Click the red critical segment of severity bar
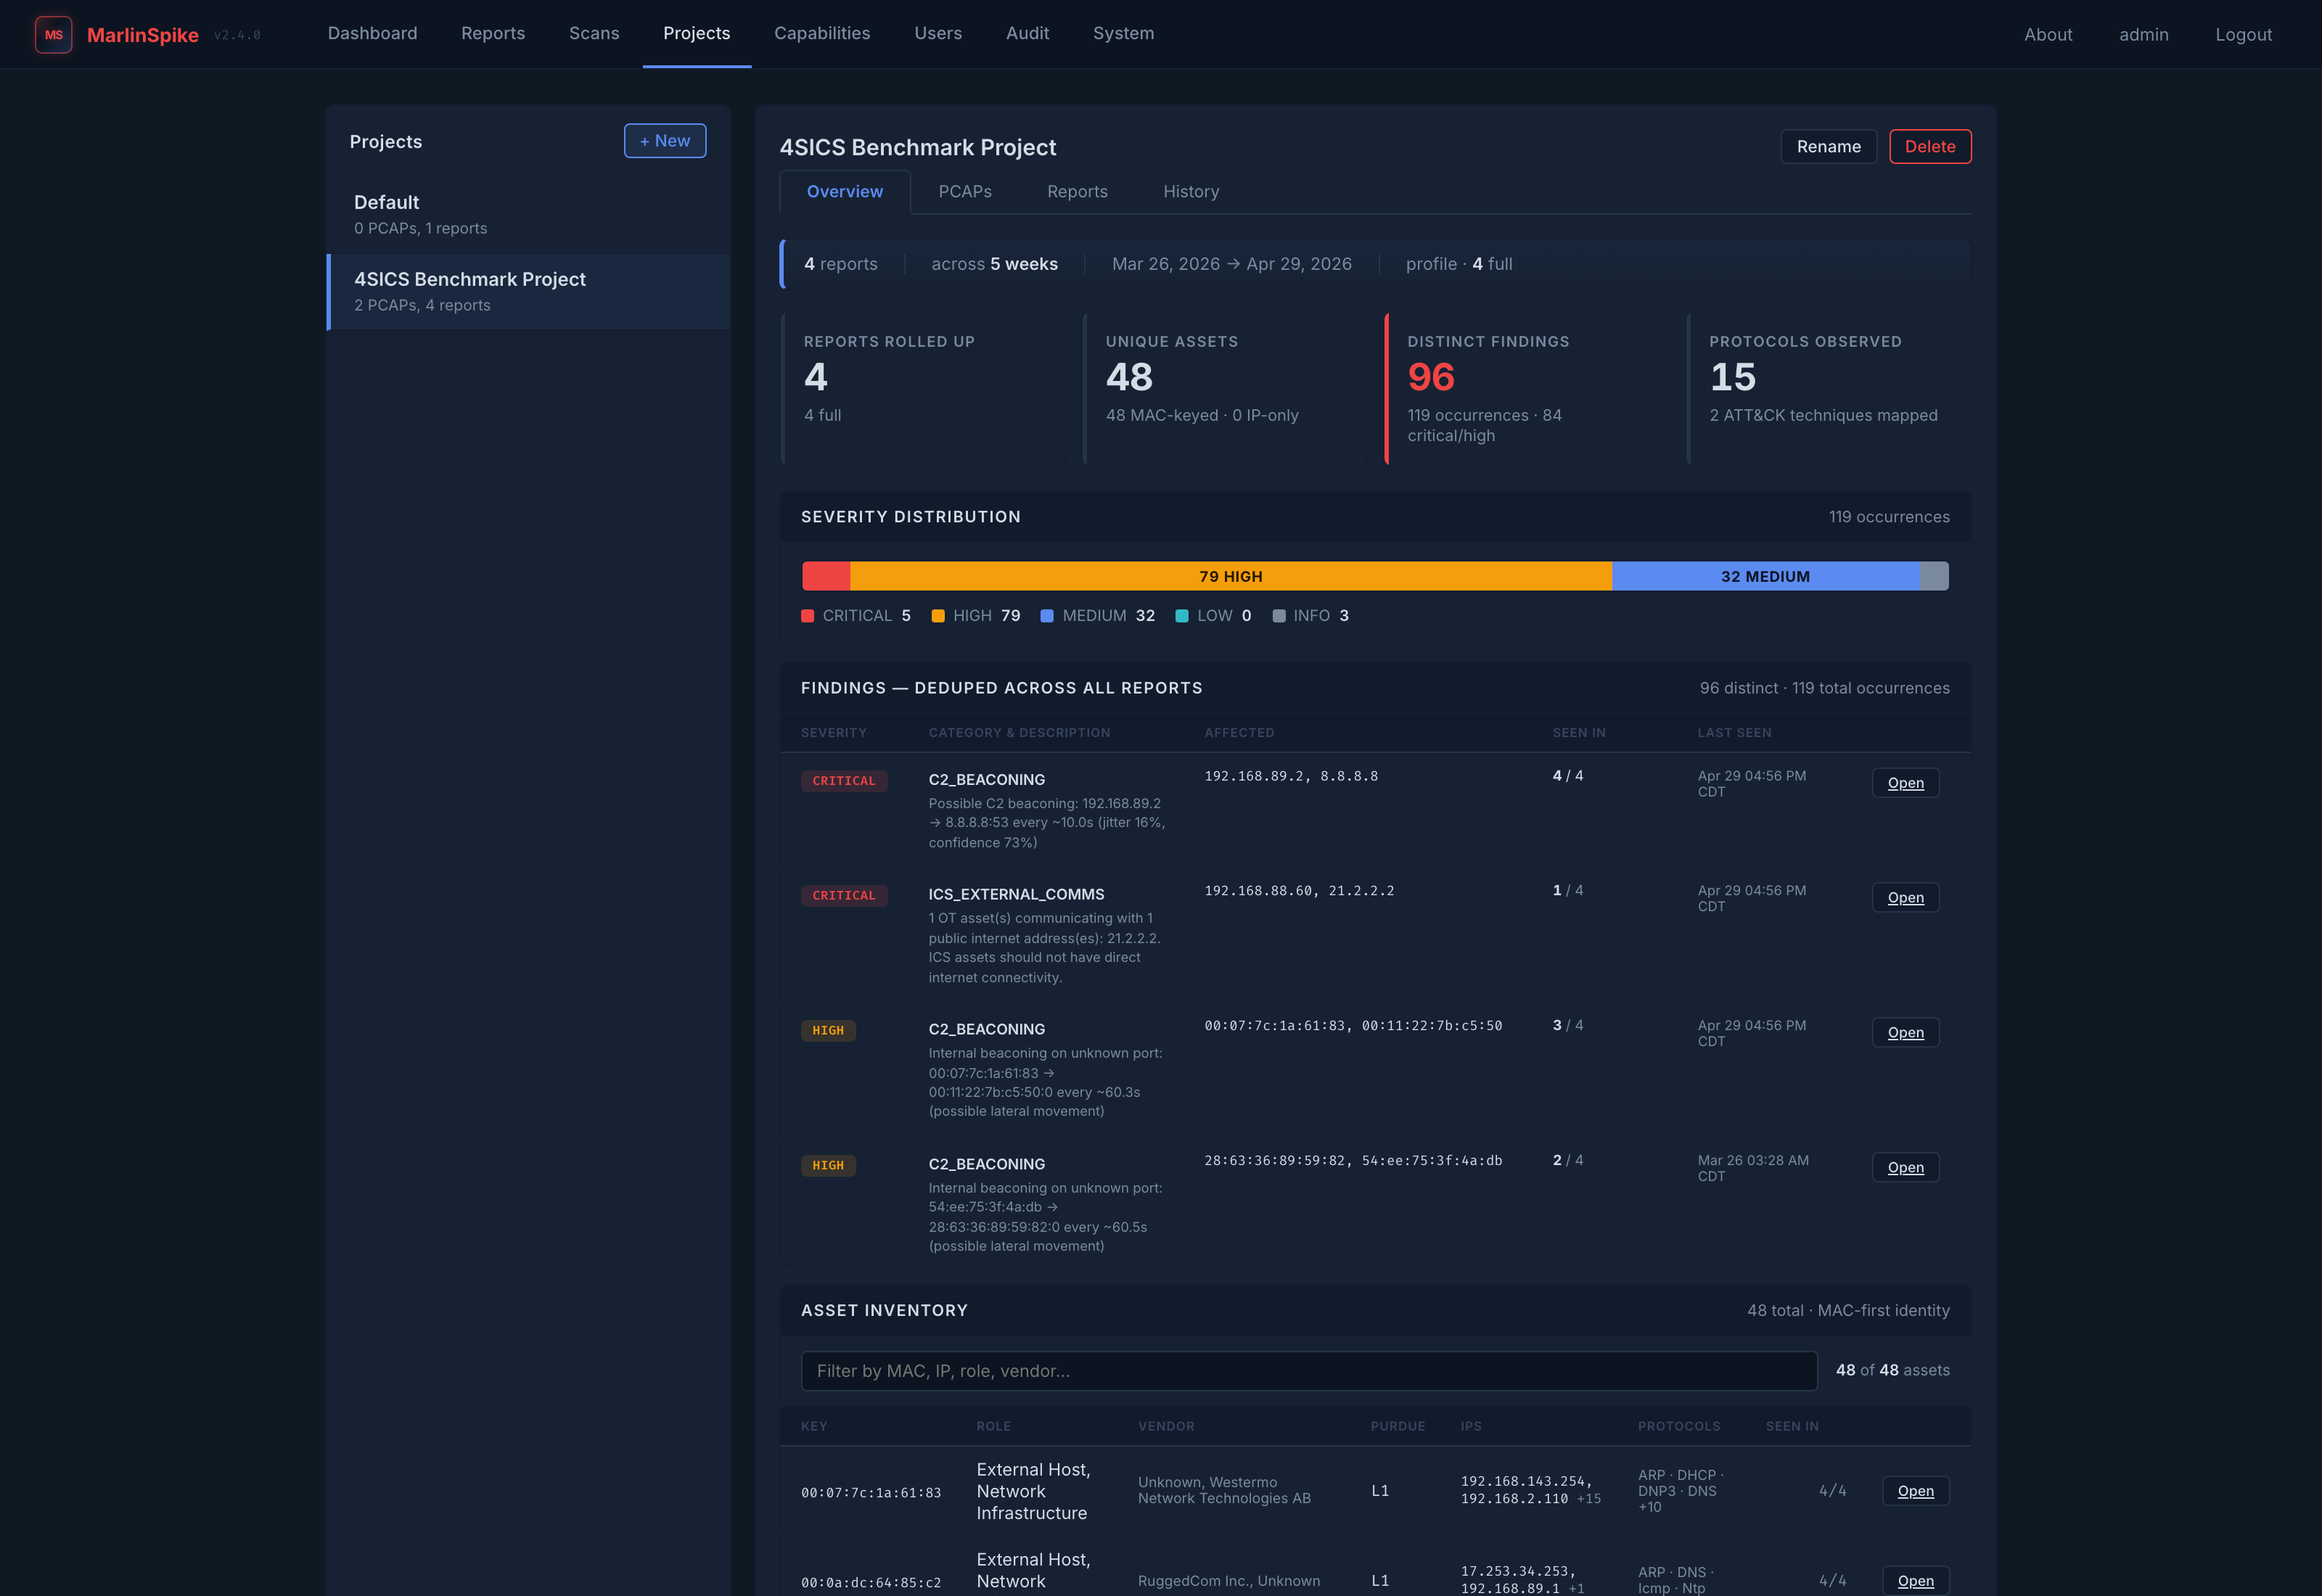Image resolution: width=2322 pixels, height=1596 pixels. (826, 576)
